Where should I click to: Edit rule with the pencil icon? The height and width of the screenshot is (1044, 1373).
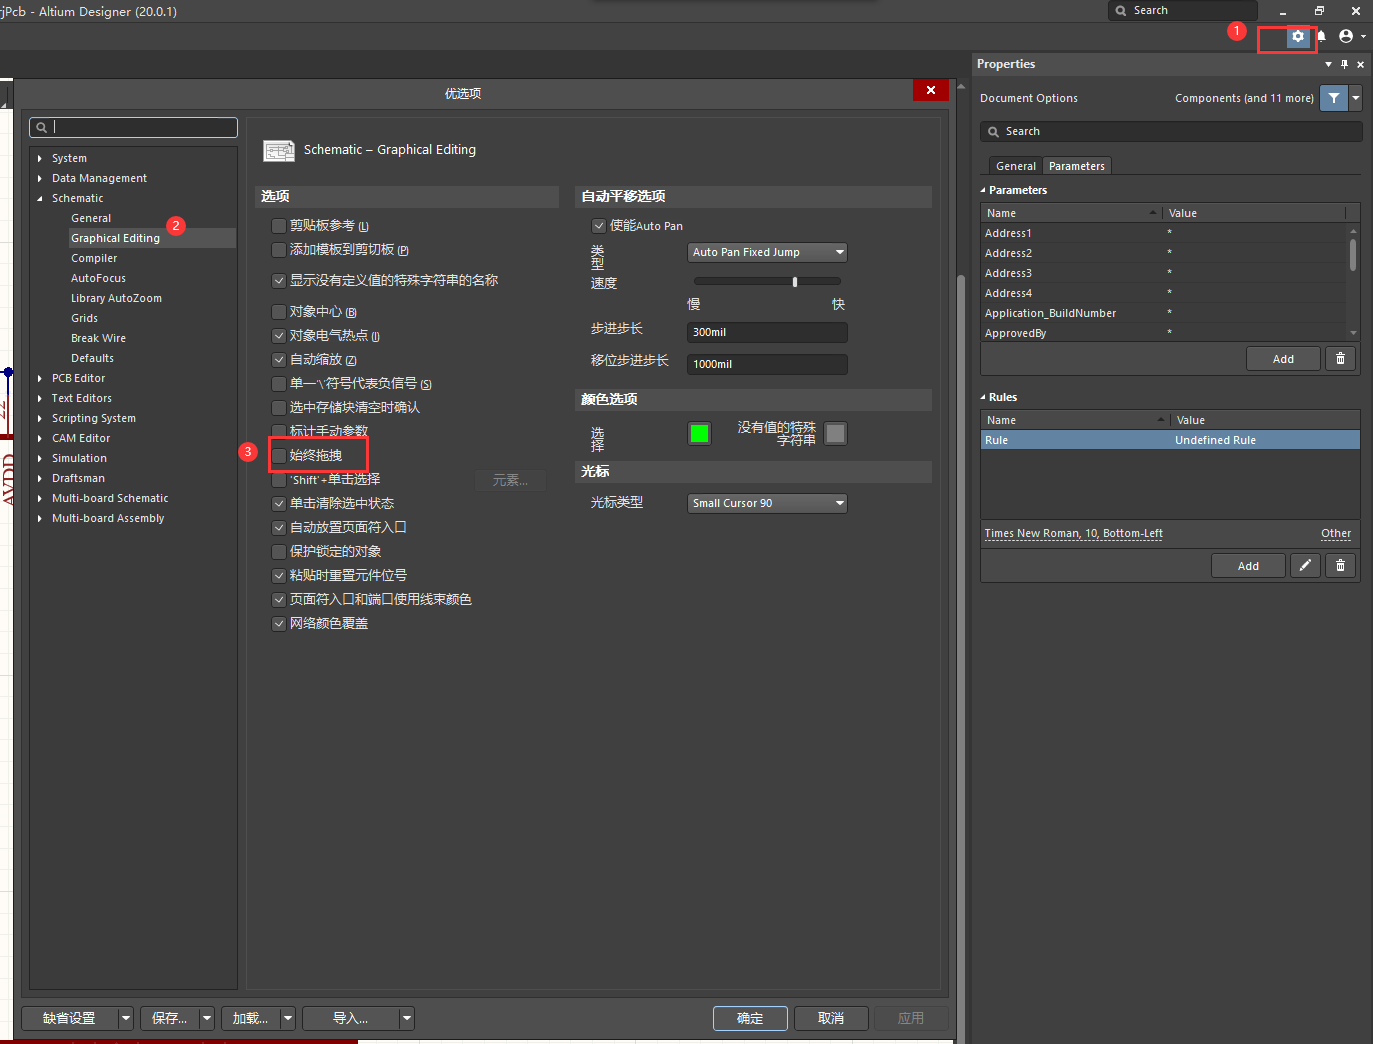1305,566
